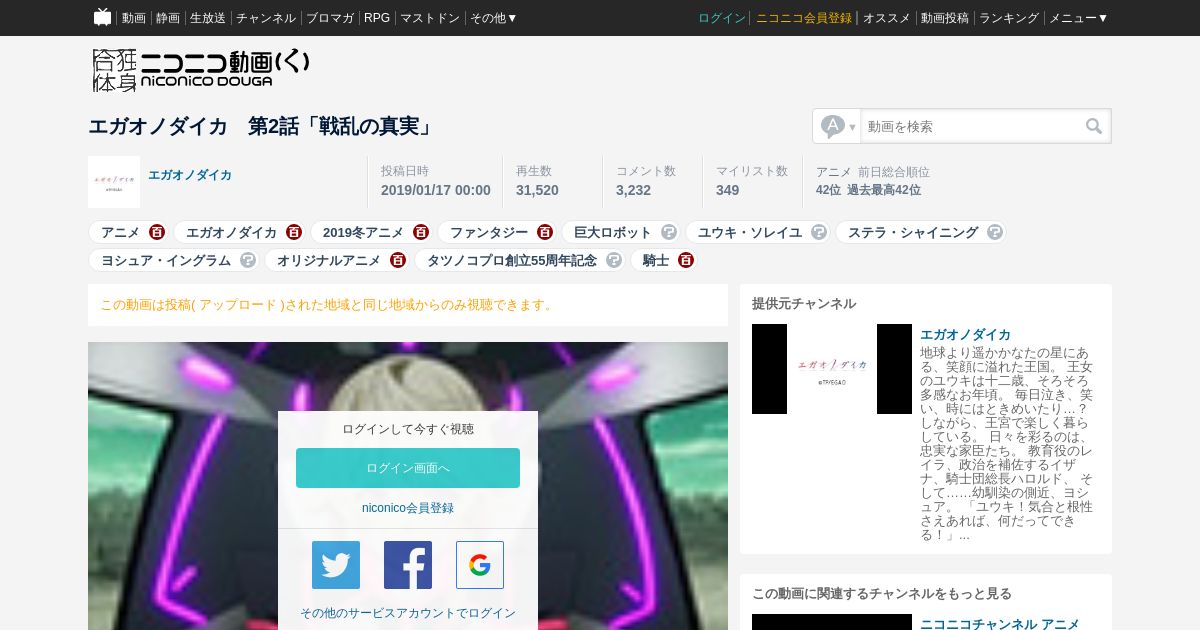Click niconico会員登録 link in login box
1200x630 pixels.
tap(408, 508)
